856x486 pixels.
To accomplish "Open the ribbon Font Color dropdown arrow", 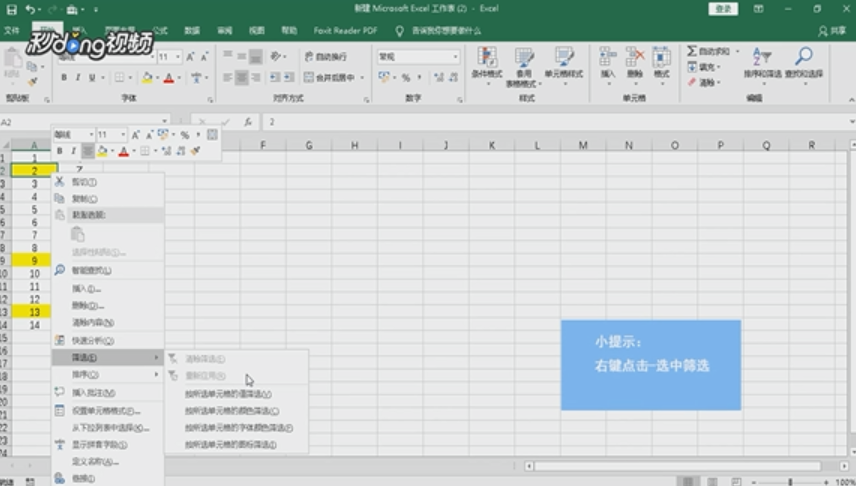I will (179, 78).
